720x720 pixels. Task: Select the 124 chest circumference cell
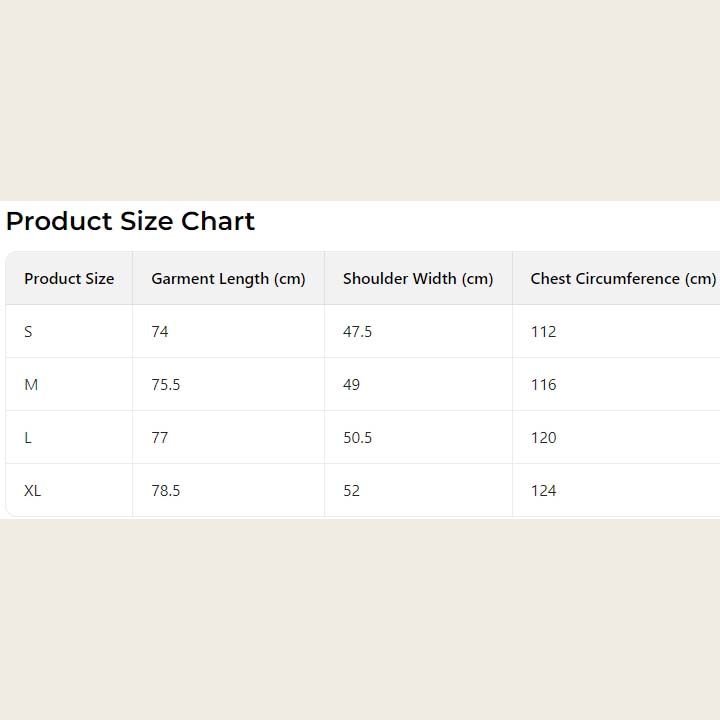pos(543,491)
